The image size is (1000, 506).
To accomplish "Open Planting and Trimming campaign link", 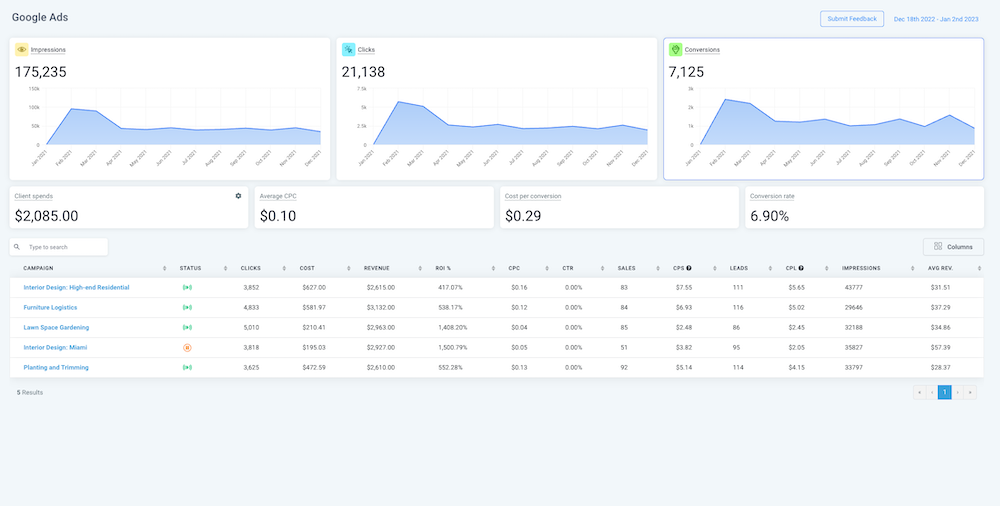I will click(x=56, y=368).
